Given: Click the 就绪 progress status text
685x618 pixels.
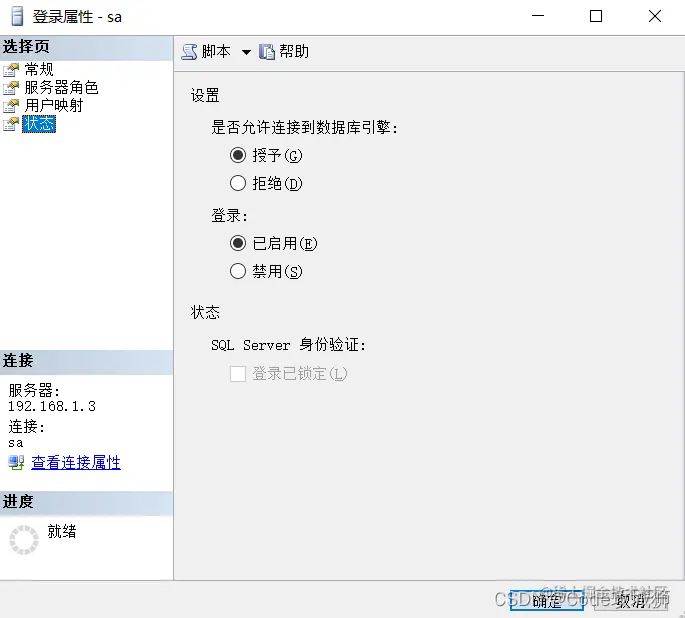Looking at the screenshot, I should (x=62, y=532).
